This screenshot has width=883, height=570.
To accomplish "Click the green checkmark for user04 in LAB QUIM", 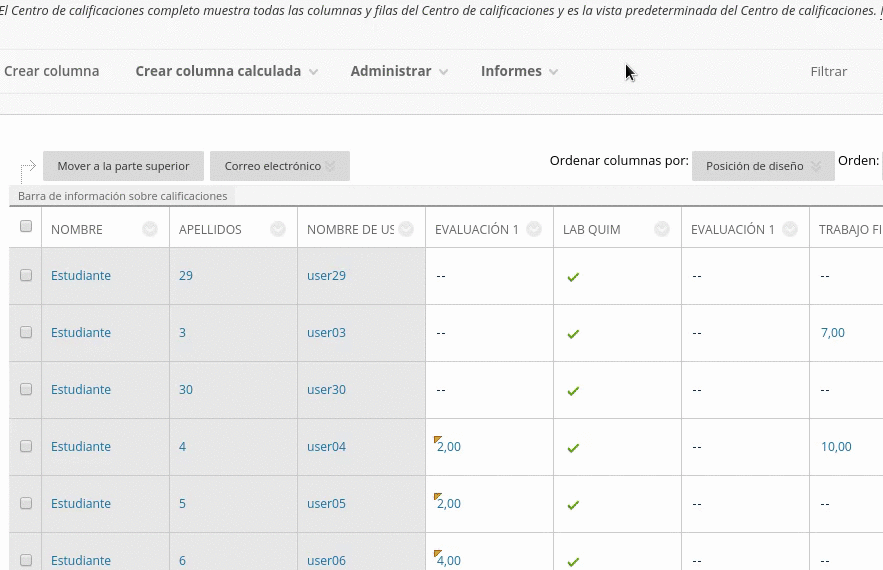I will click(x=573, y=448).
